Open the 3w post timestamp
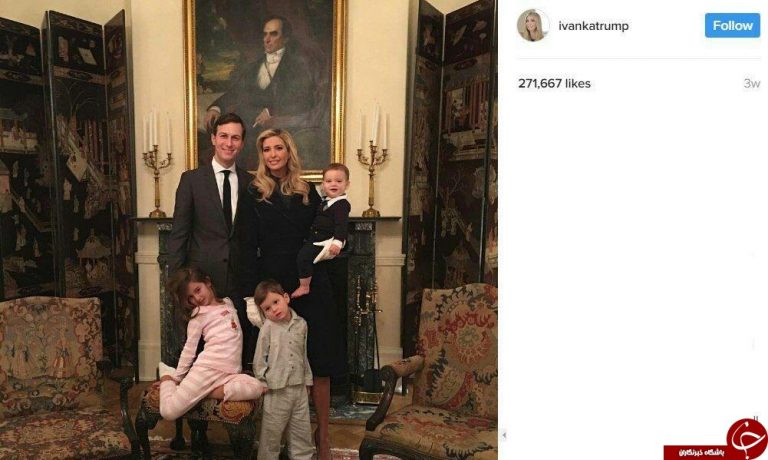The width and height of the screenshot is (768, 460). (751, 84)
